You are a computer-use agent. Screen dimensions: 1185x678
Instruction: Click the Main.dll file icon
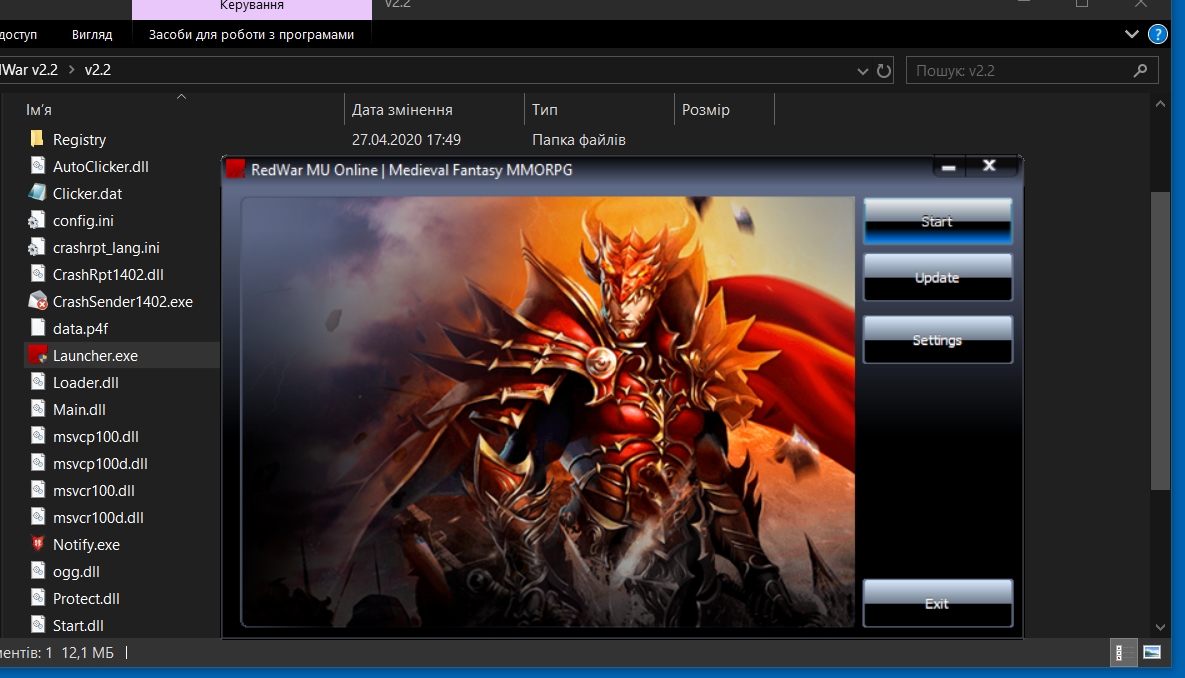[37, 409]
